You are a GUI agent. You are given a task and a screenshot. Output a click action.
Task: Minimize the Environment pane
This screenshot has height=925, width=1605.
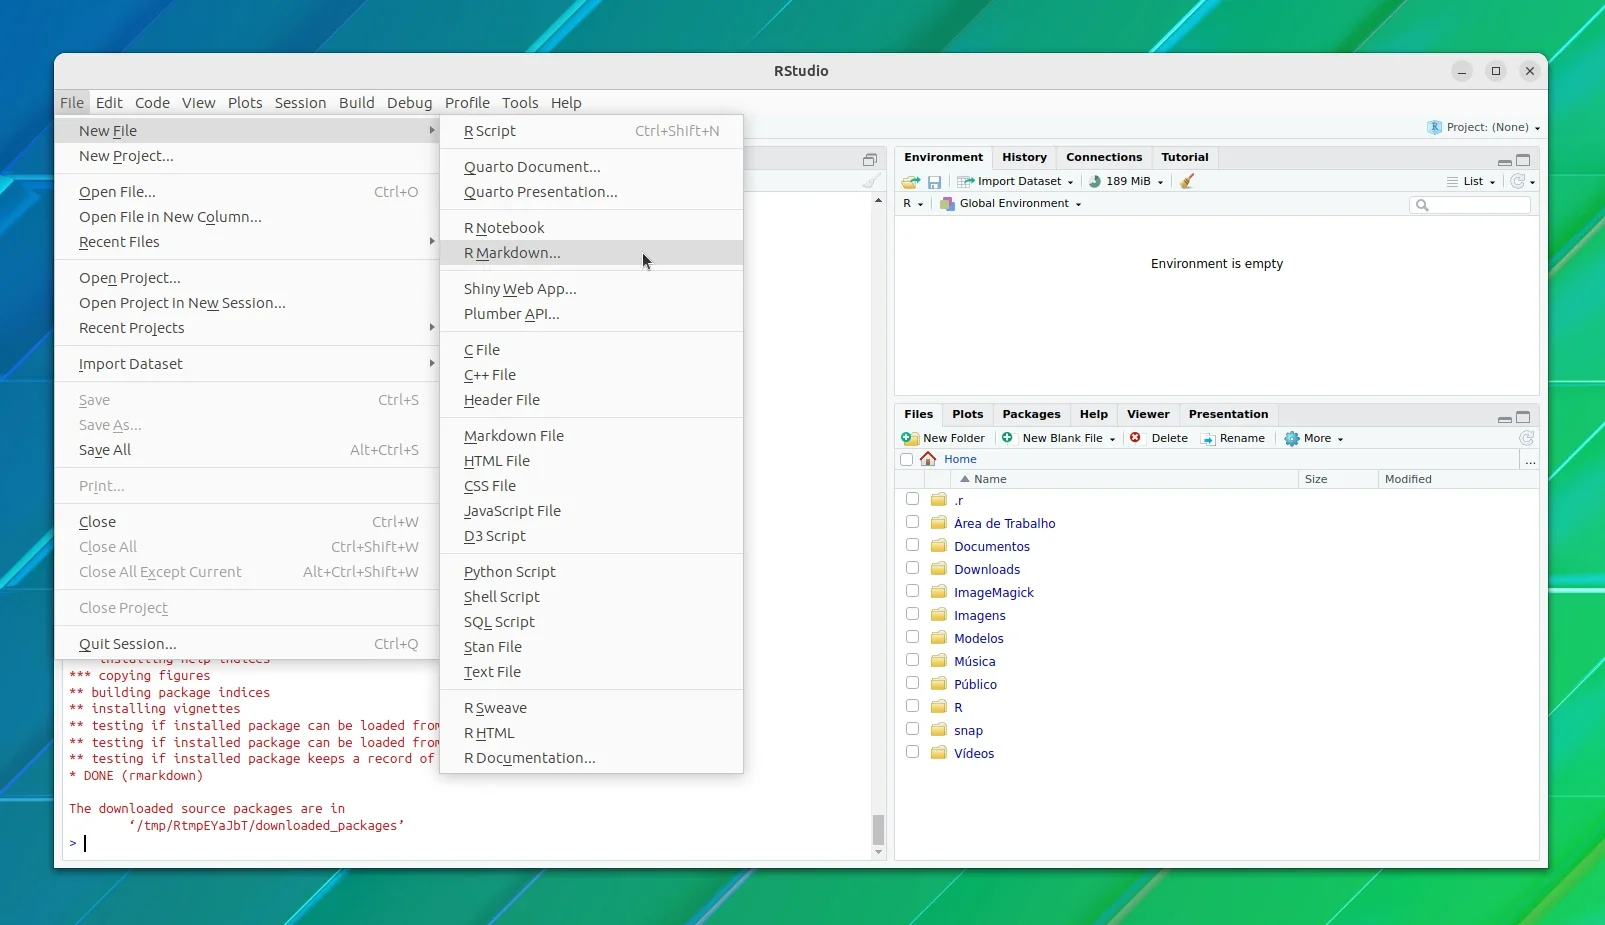pos(1504,161)
